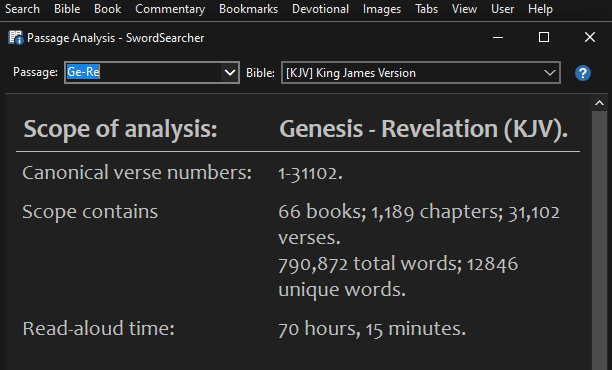Click the vertical scrollbar track
The width and height of the screenshot is (612, 370).
pos(600,240)
